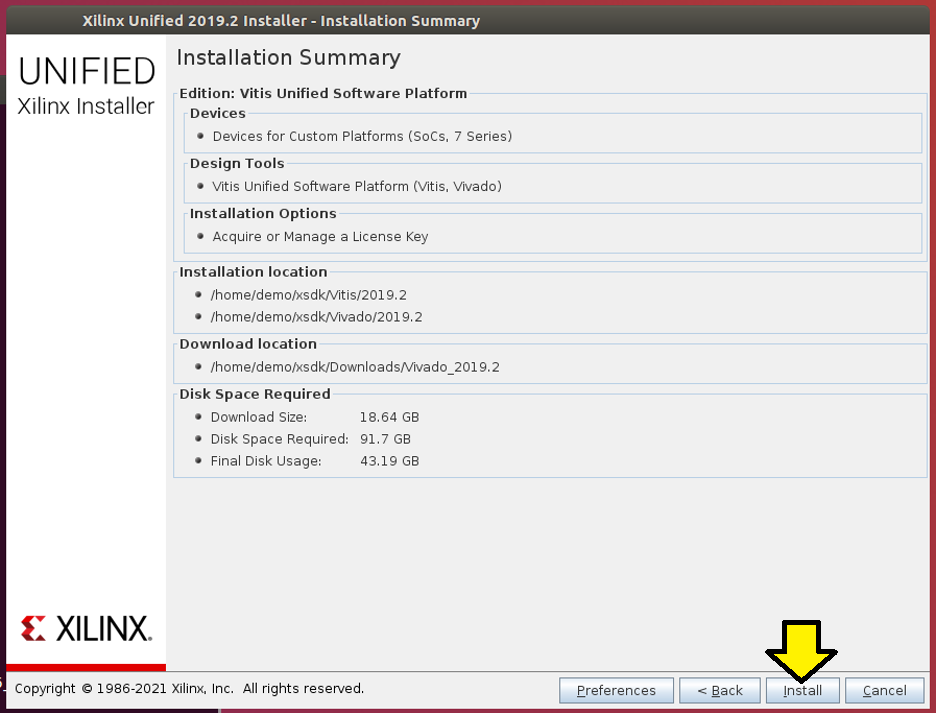Click the Installation Summary heading
937x713 pixels.
point(289,58)
